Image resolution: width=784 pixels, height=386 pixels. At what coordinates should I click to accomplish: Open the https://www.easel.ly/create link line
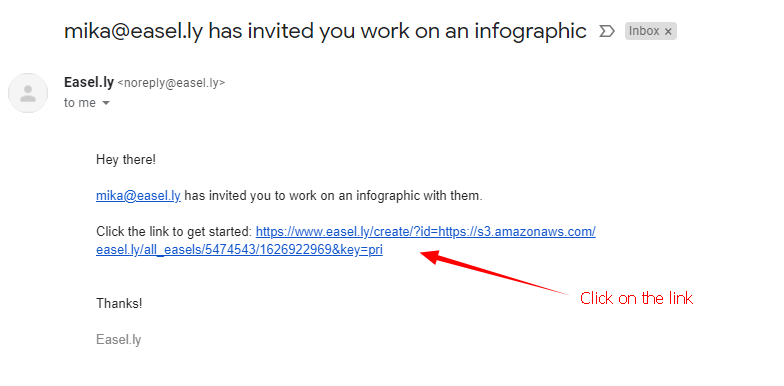pos(426,232)
